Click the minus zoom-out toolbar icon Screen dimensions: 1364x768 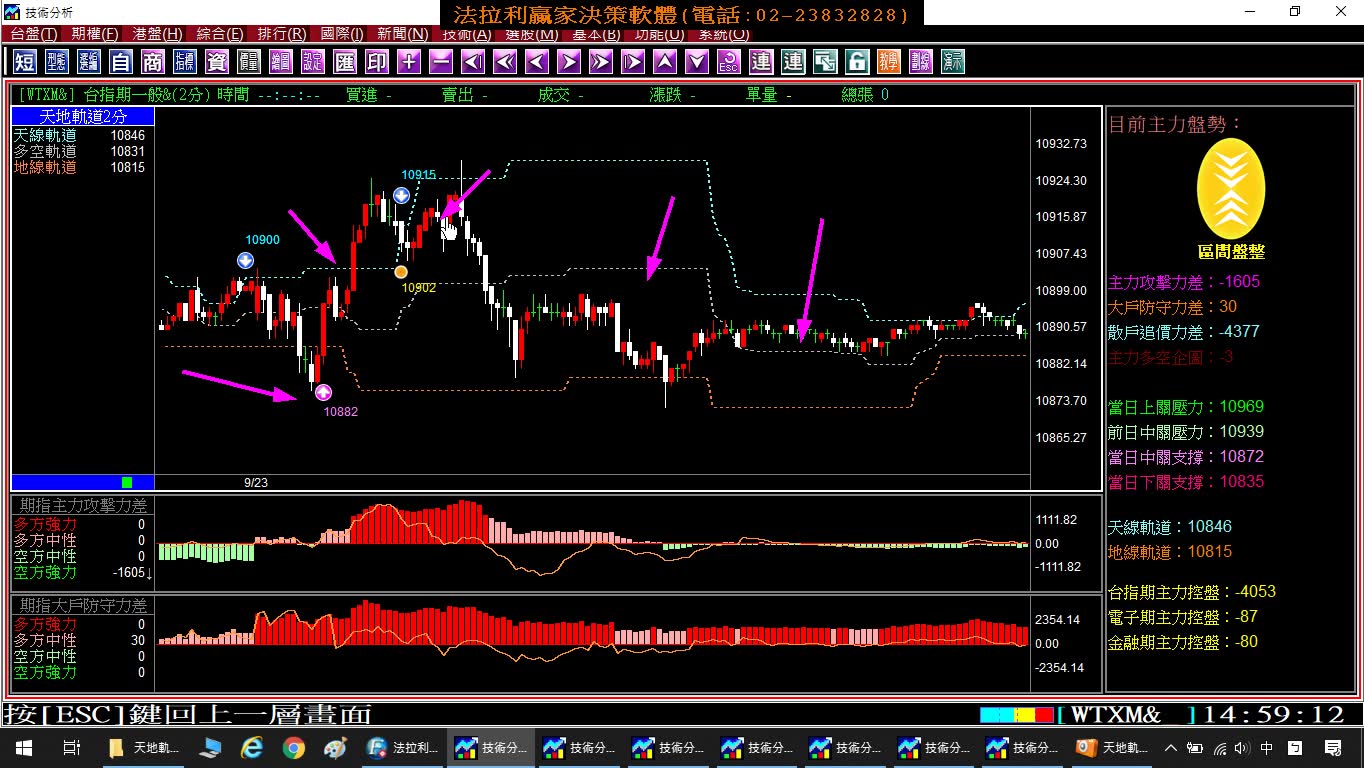(441, 61)
